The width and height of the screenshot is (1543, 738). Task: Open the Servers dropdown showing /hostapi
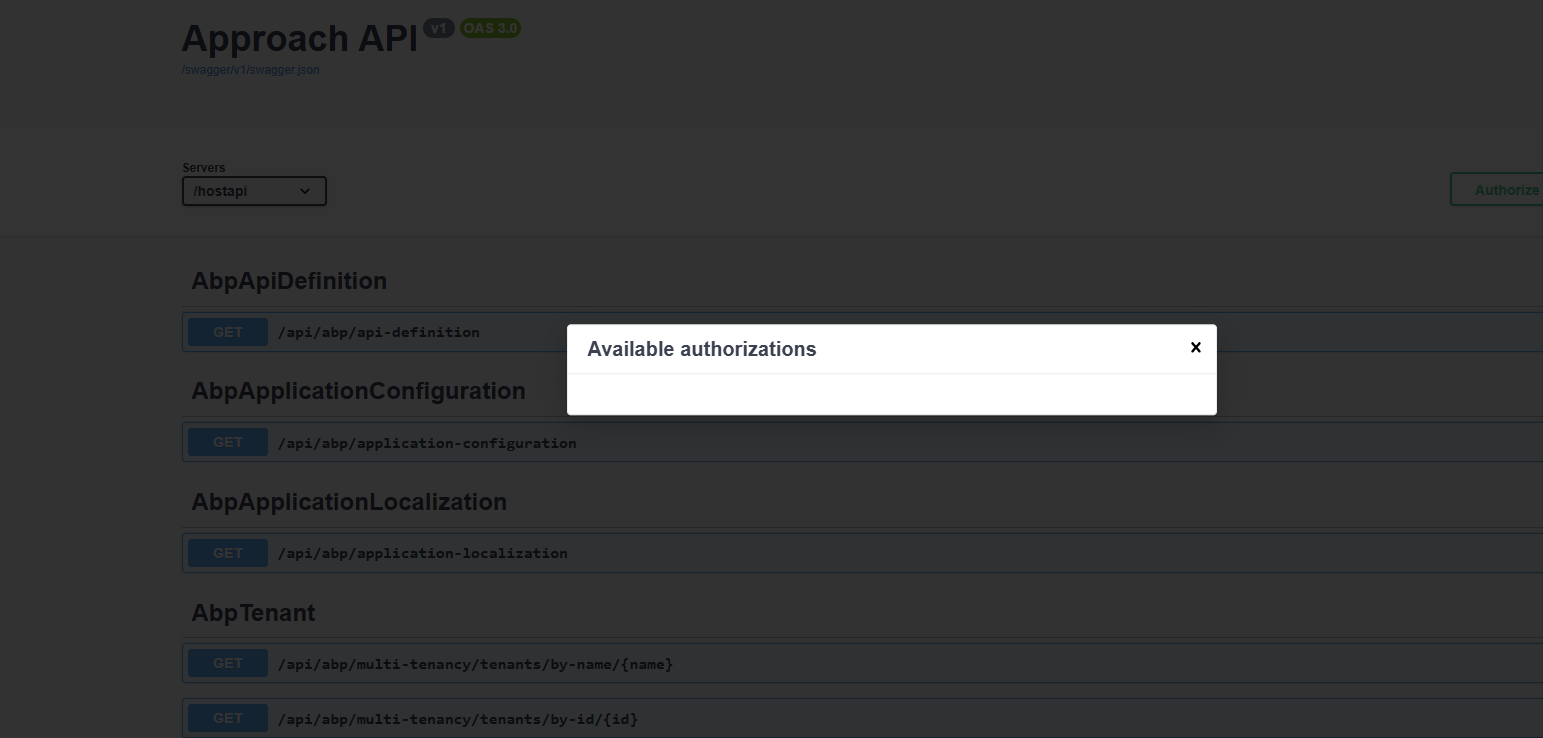pos(254,191)
